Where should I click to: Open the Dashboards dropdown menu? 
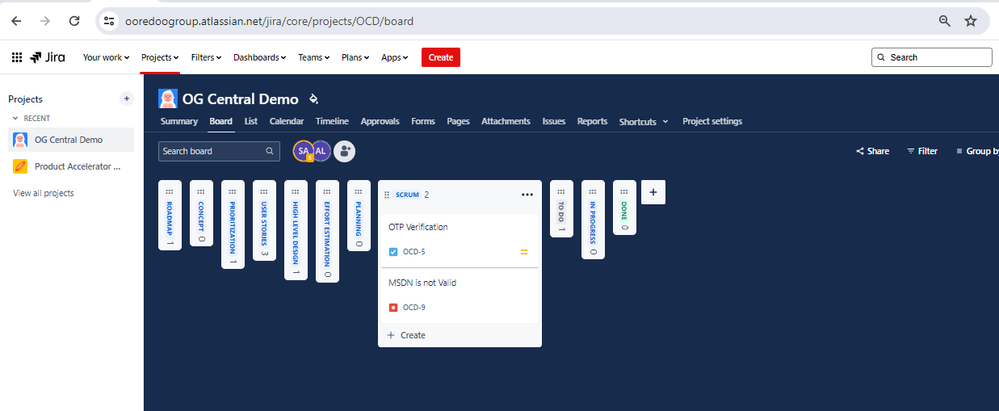(259, 57)
